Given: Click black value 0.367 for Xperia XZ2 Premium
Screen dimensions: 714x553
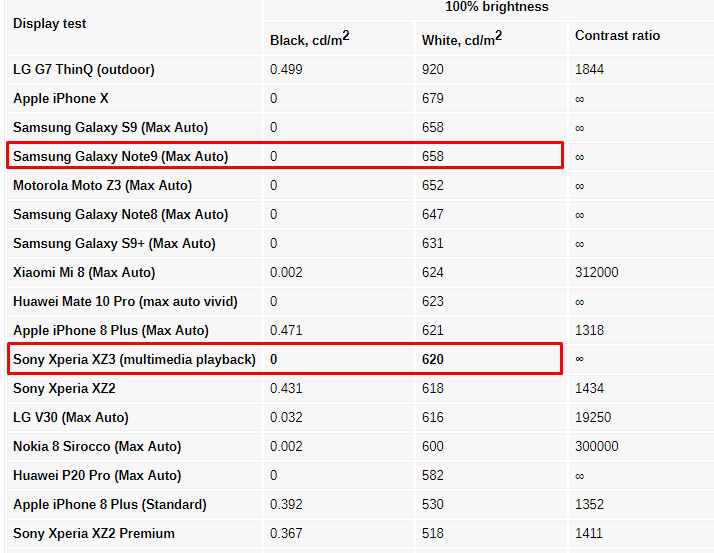Looking at the screenshot, I should click(286, 533).
